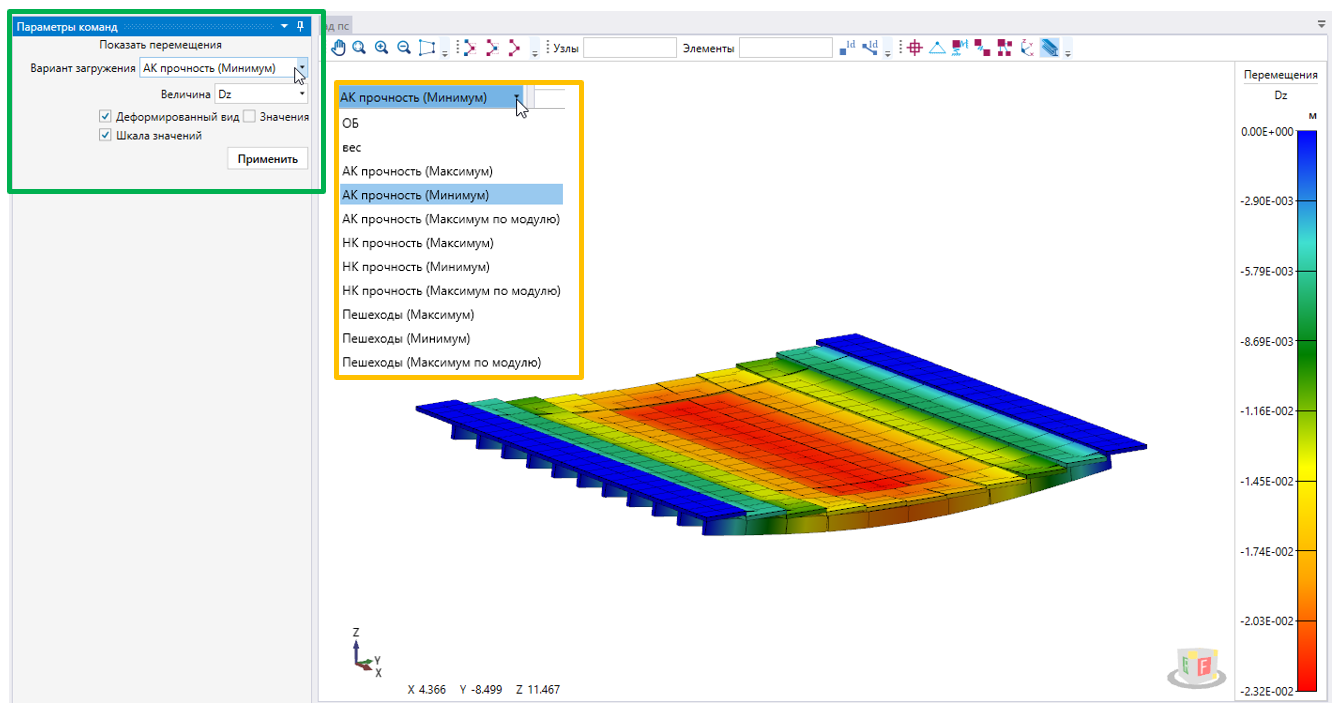The width and height of the screenshot is (1344, 712).
Task: Activate the zoom window magnifier tool
Action: point(358,47)
